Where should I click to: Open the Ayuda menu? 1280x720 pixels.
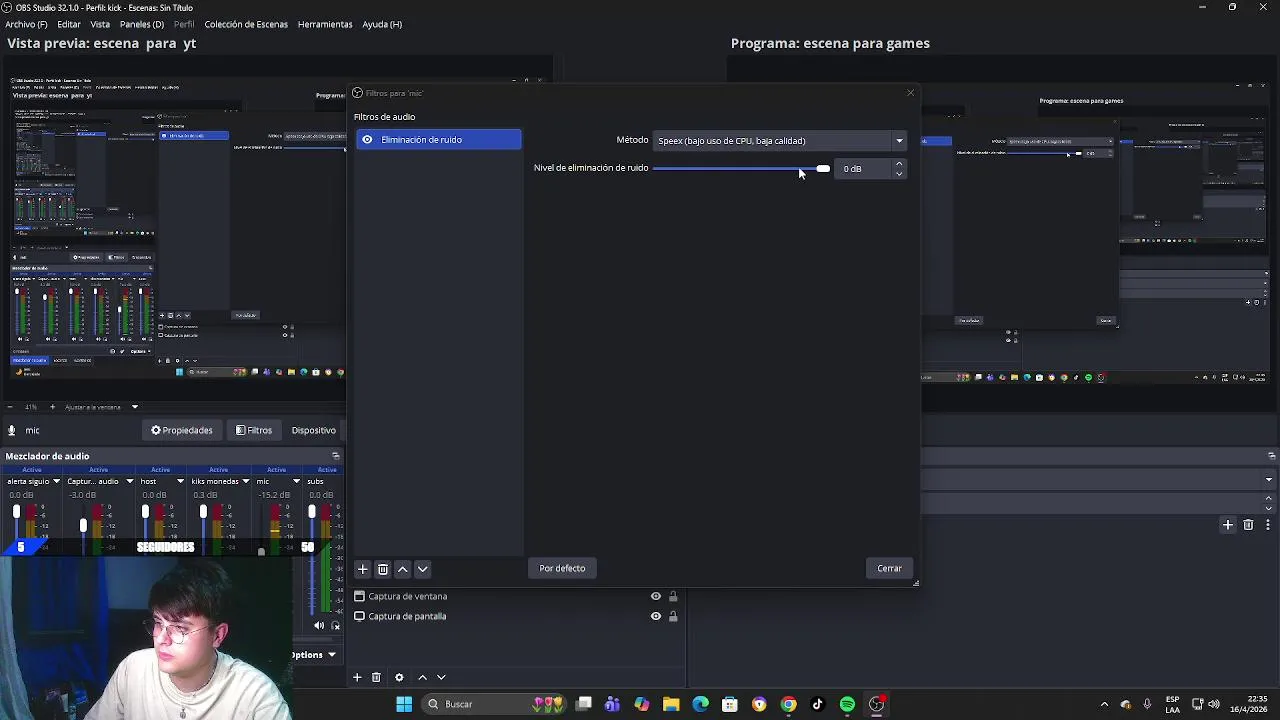click(382, 24)
